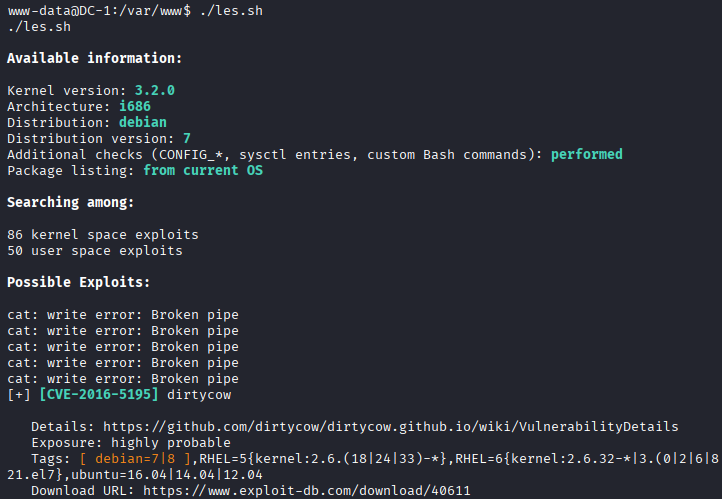Click the CVE-2016-5195 identifier

pyautogui.click(x=99, y=395)
